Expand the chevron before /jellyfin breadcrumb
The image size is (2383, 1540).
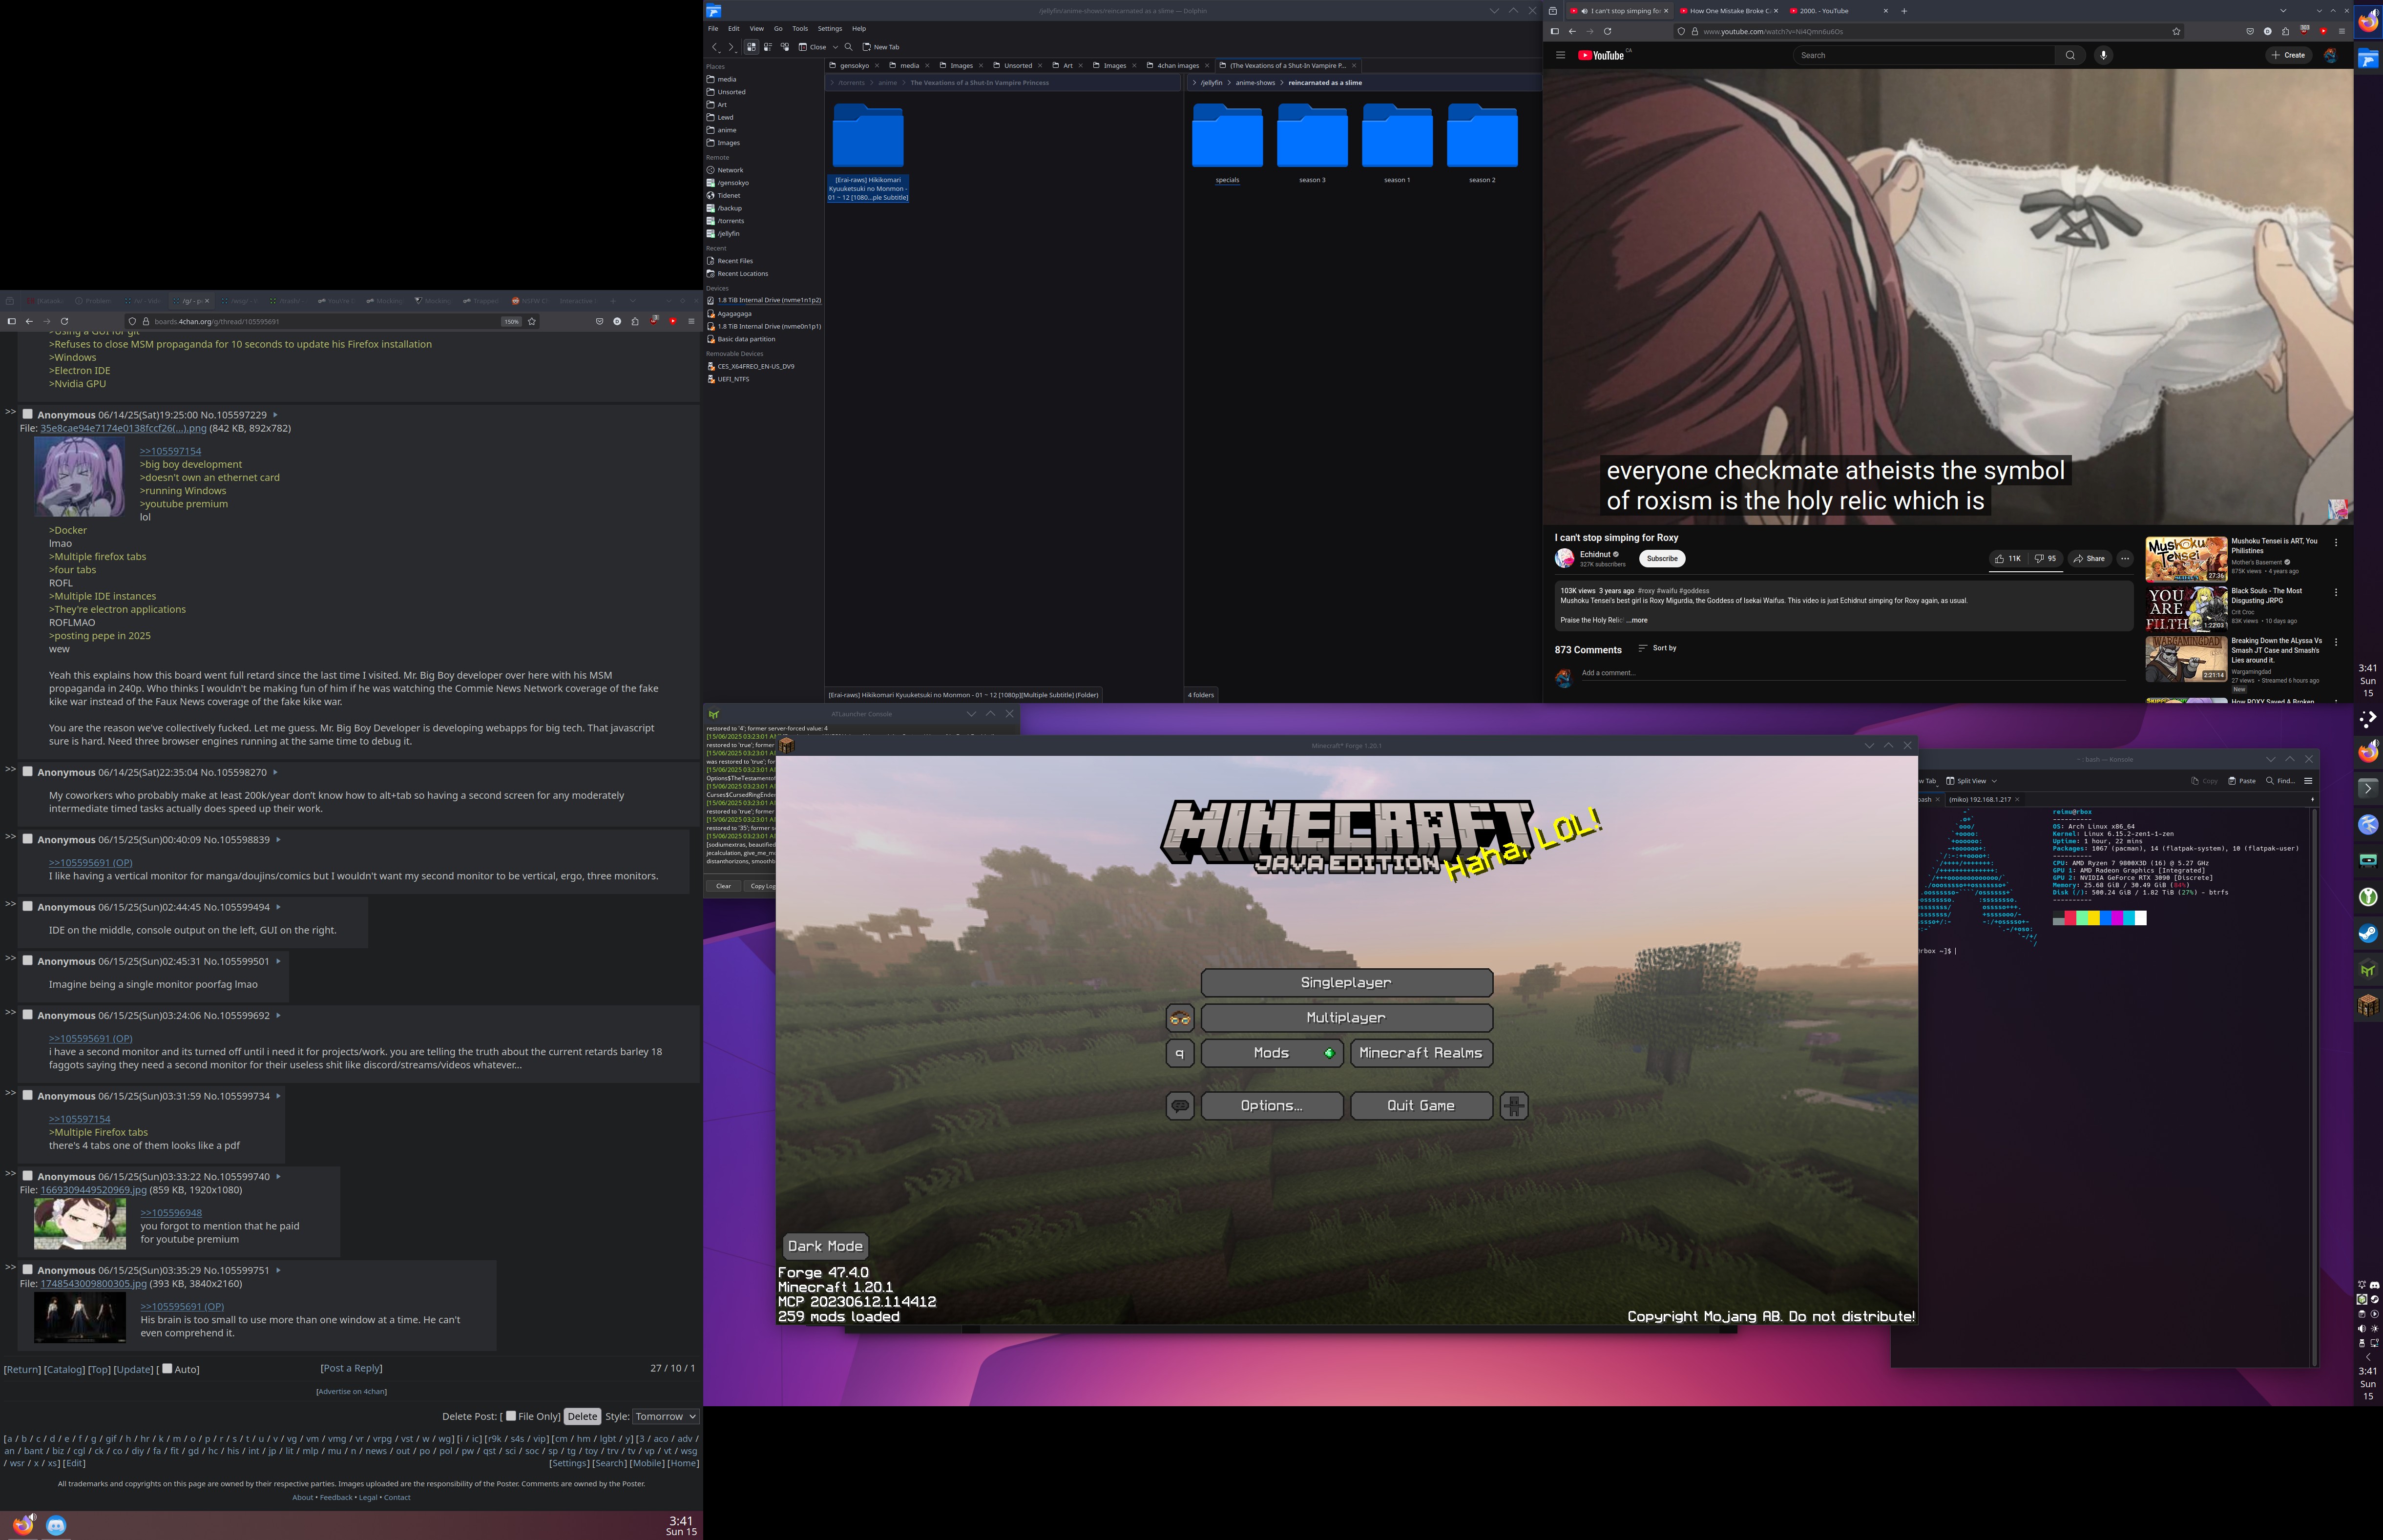(1194, 83)
